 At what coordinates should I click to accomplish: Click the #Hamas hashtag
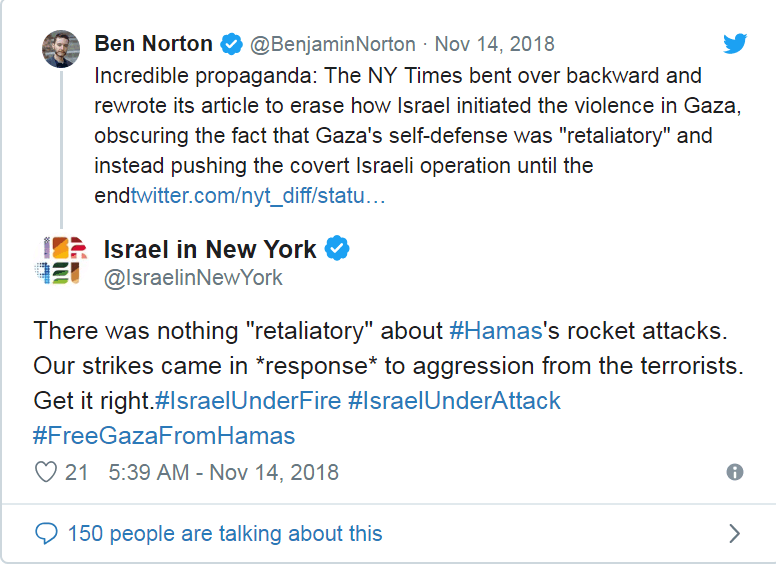496,331
